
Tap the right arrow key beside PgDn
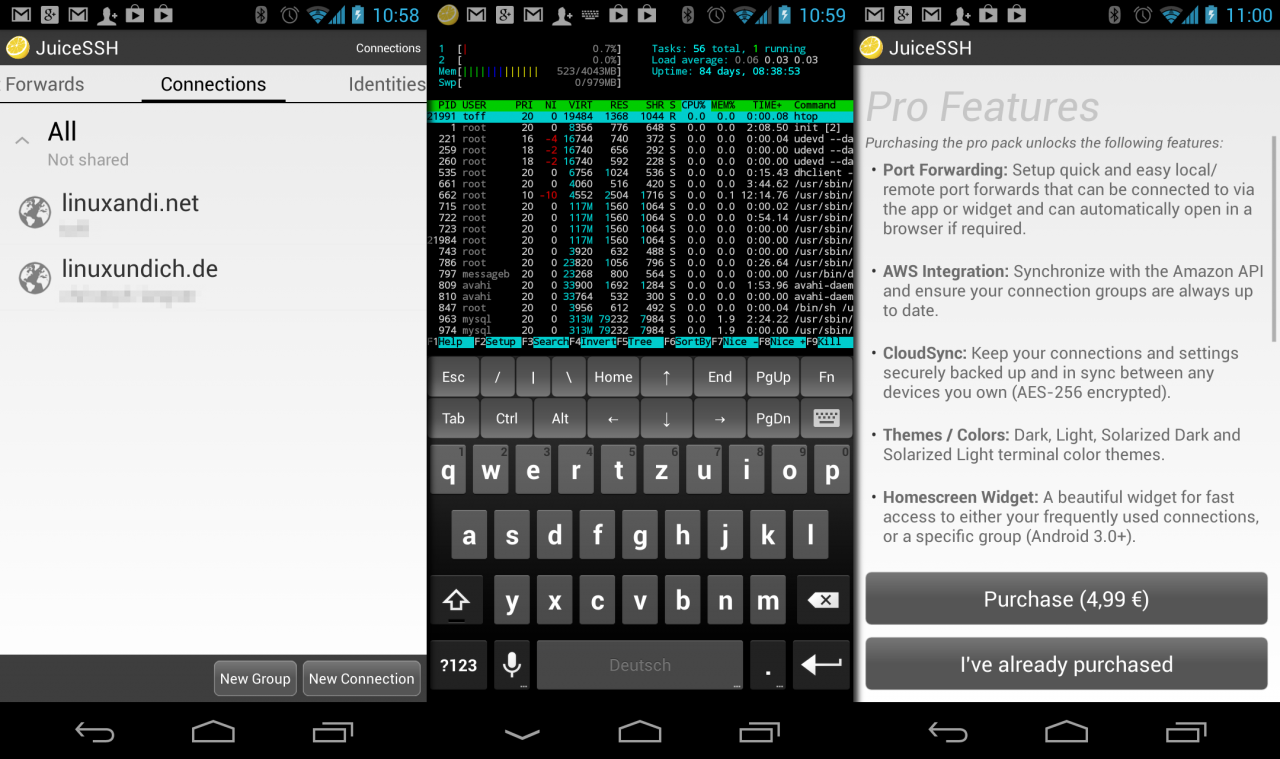click(x=720, y=419)
